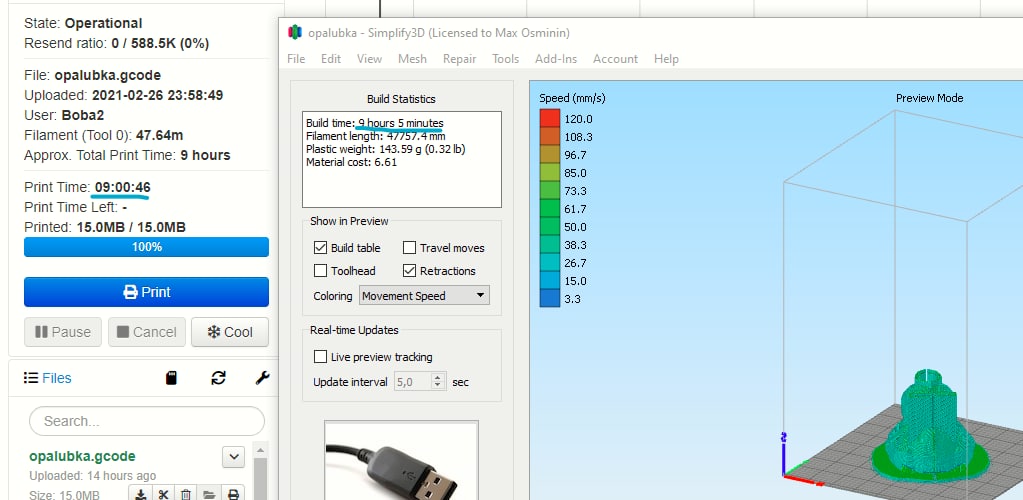Delete opalubka.gcode with the trash icon
Image resolution: width=1023 pixels, height=500 pixels.
click(x=186, y=495)
